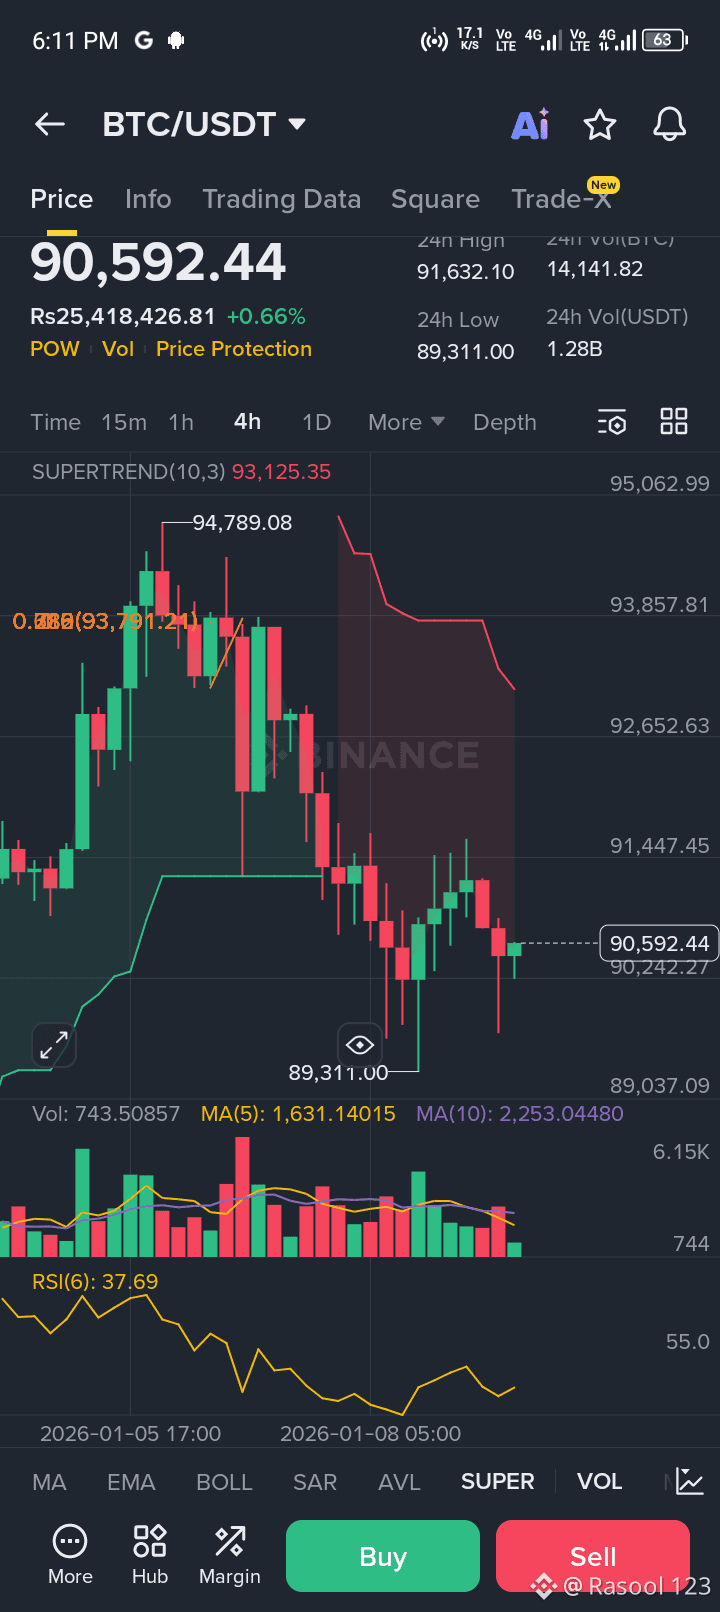Tap the RSI(6): 37.69 label

tap(95, 1281)
